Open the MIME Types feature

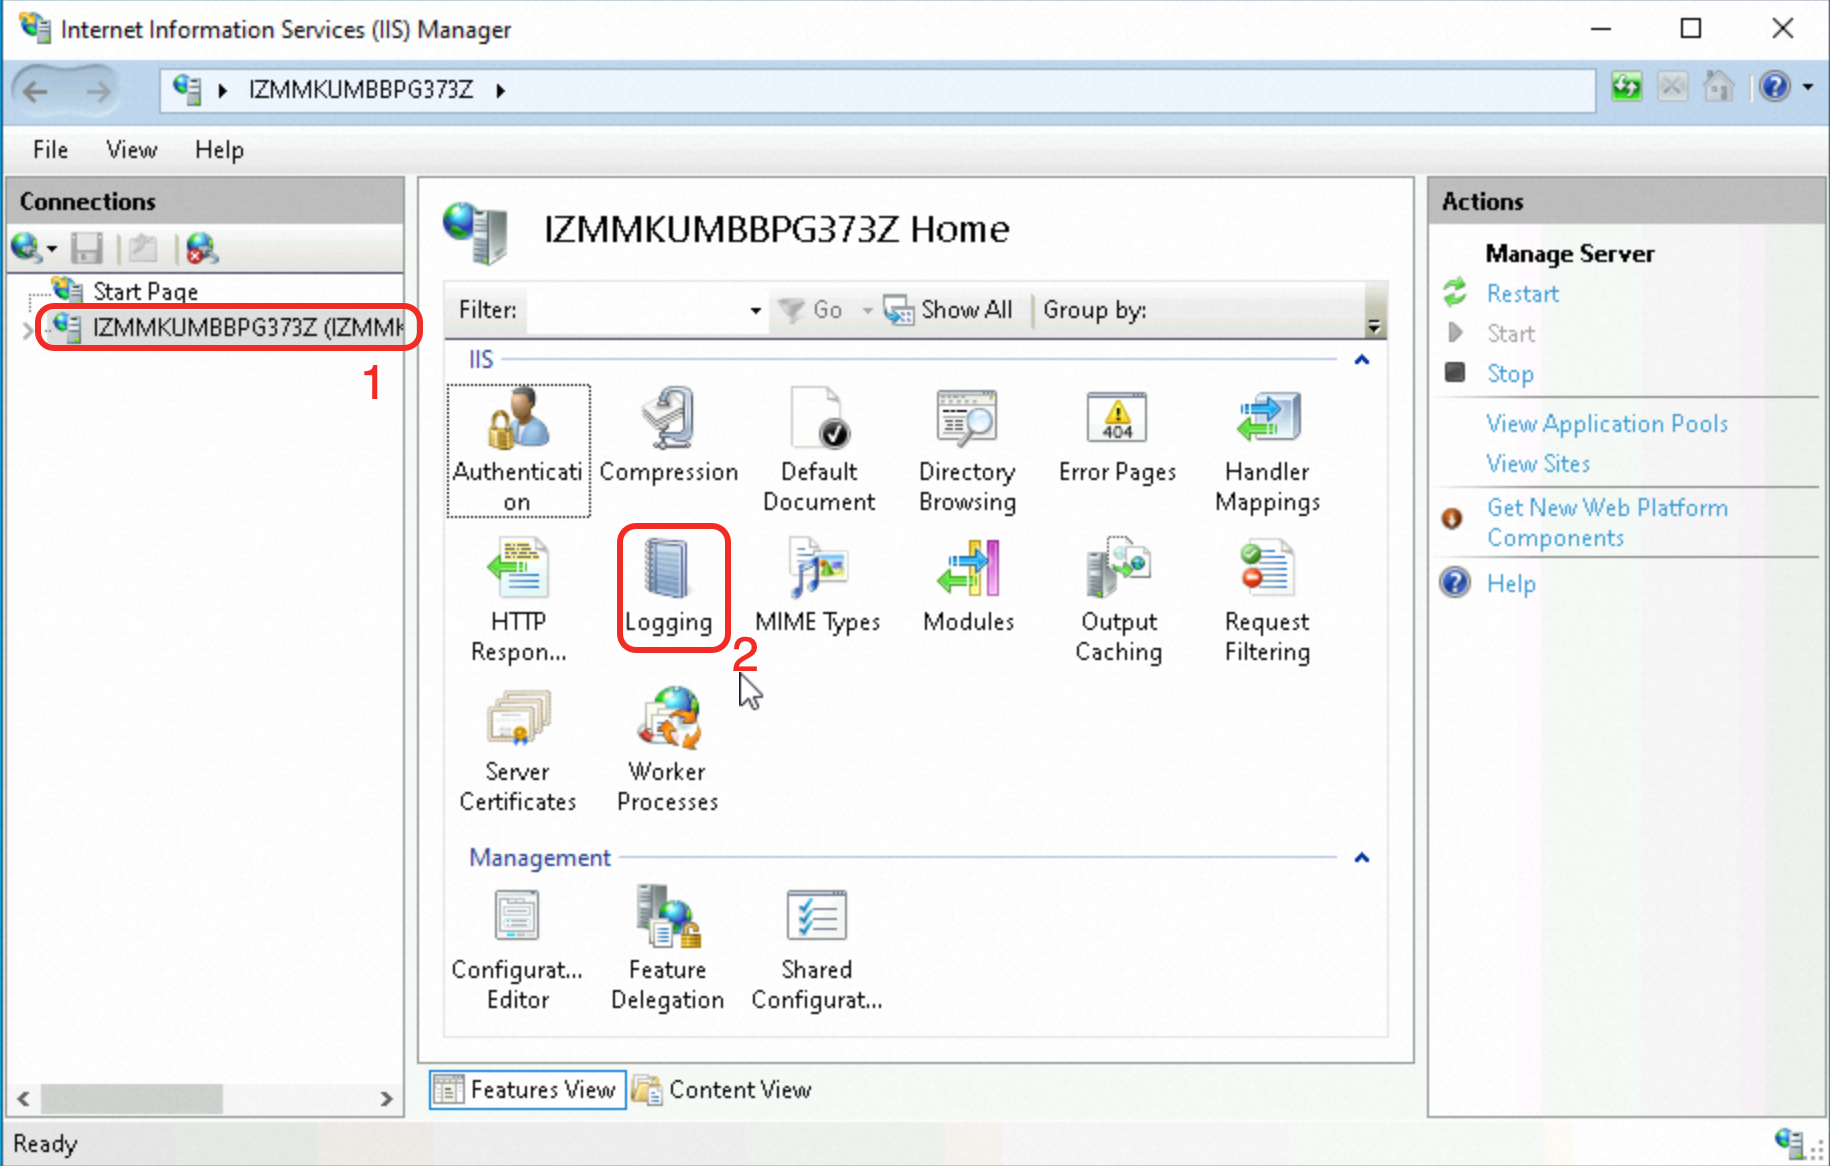click(818, 587)
